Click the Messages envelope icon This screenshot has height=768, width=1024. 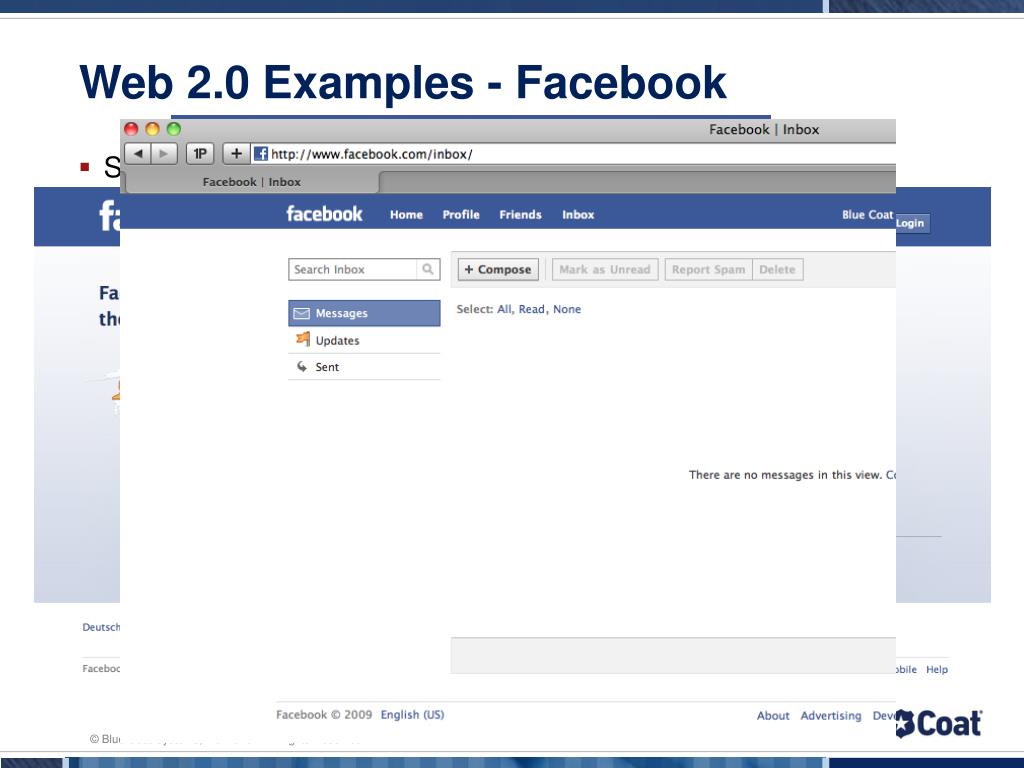click(x=301, y=313)
